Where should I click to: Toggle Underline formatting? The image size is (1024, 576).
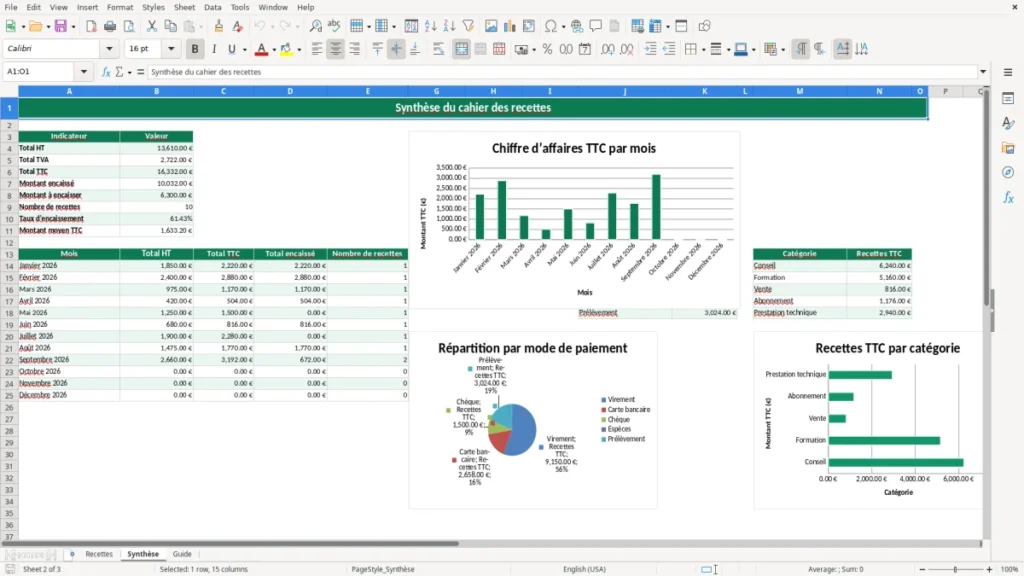point(231,49)
